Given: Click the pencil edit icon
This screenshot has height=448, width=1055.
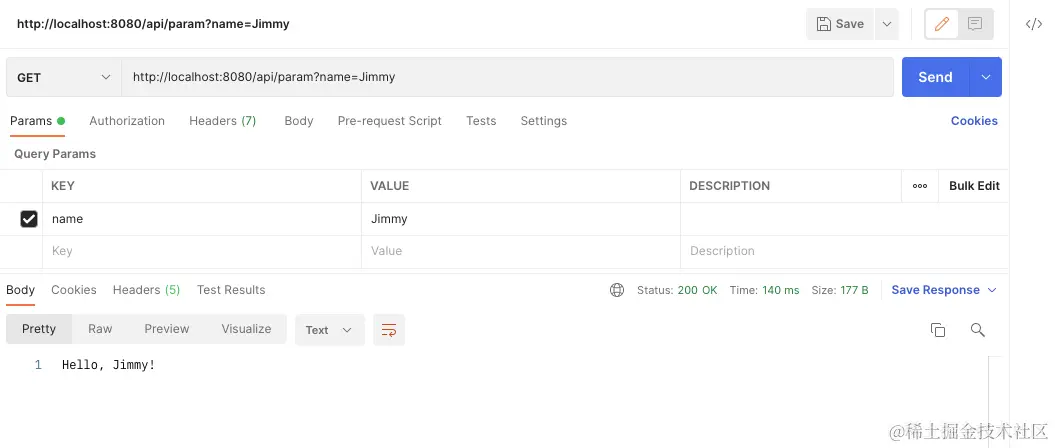Looking at the screenshot, I should click(x=941, y=24).
